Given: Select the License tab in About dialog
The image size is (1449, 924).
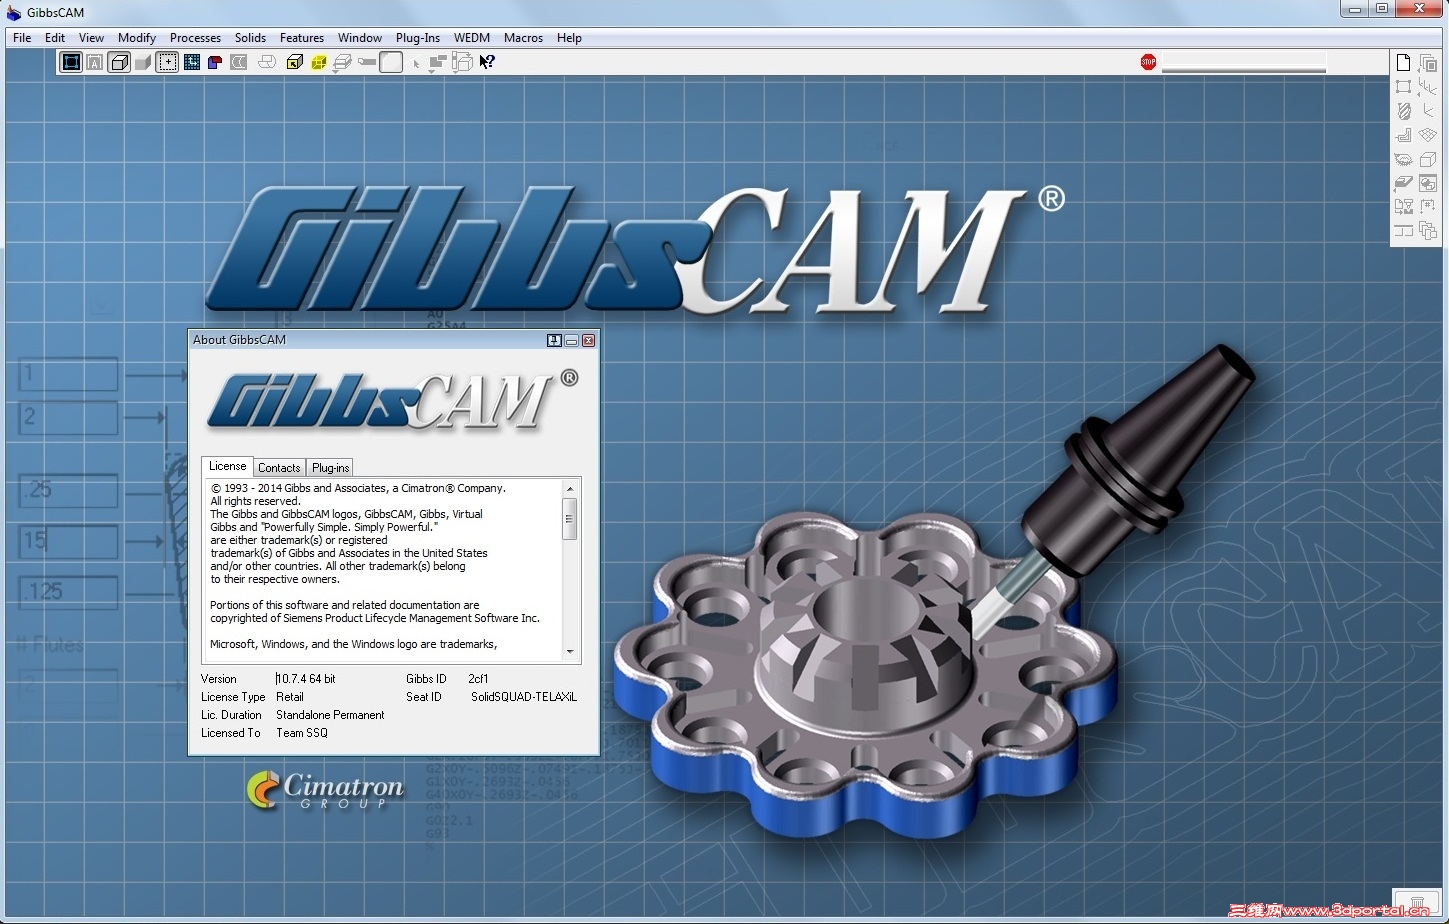Looking at the screenshot, I should [x=227, y=466].
